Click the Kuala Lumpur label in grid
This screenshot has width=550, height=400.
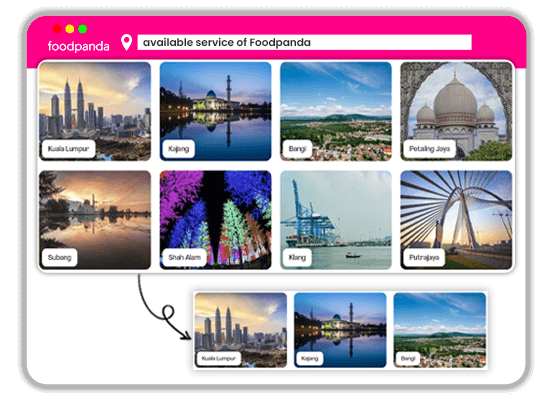coord(68,149)
